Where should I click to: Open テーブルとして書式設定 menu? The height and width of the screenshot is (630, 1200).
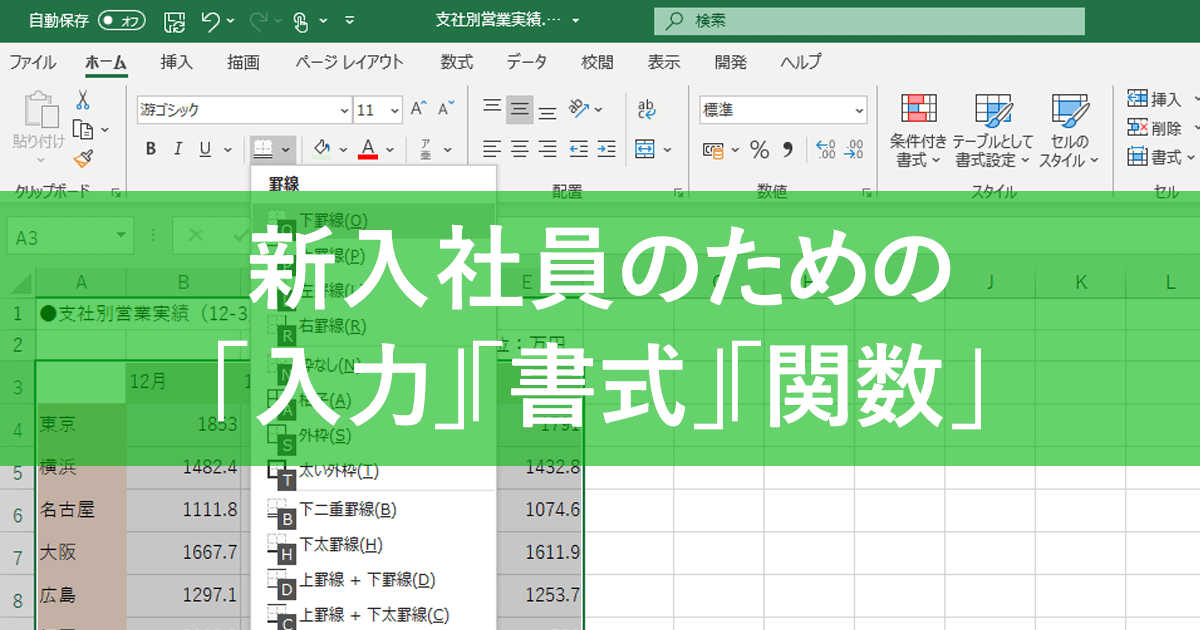(993, 130)
